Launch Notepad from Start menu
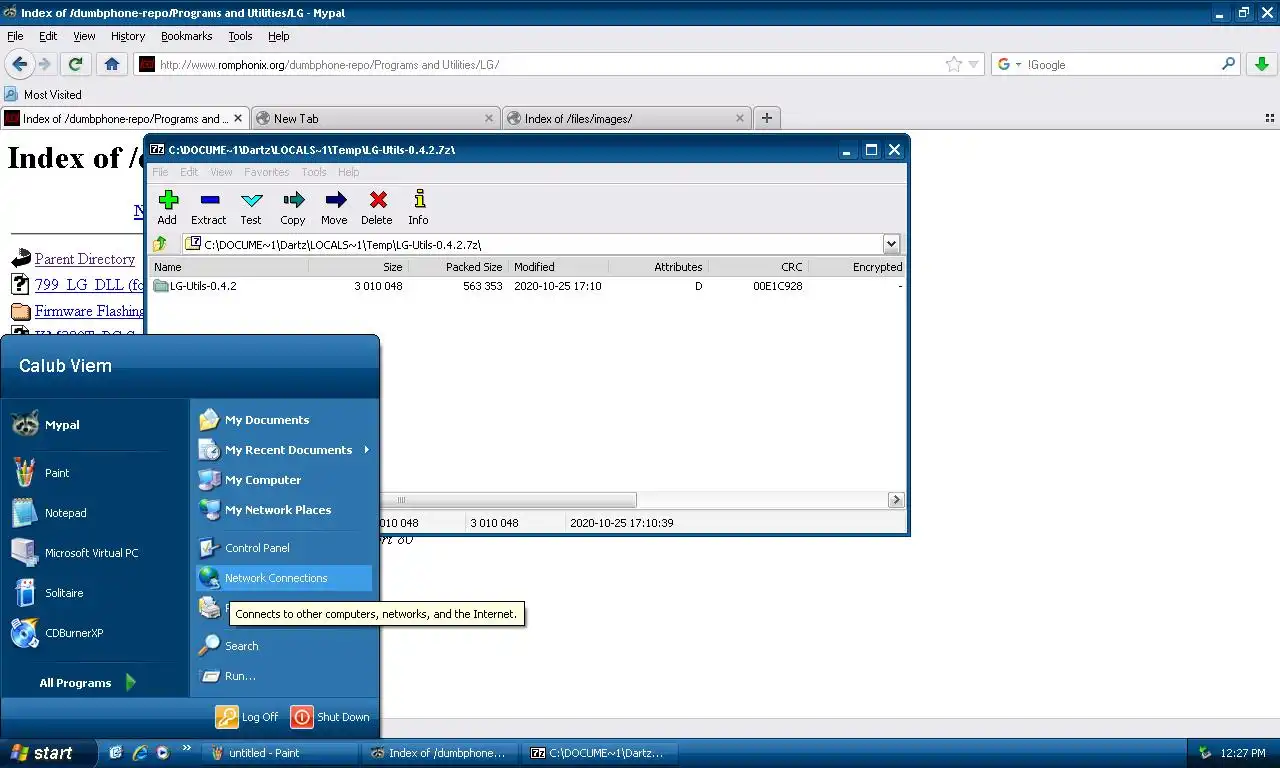 pos(95,512)
